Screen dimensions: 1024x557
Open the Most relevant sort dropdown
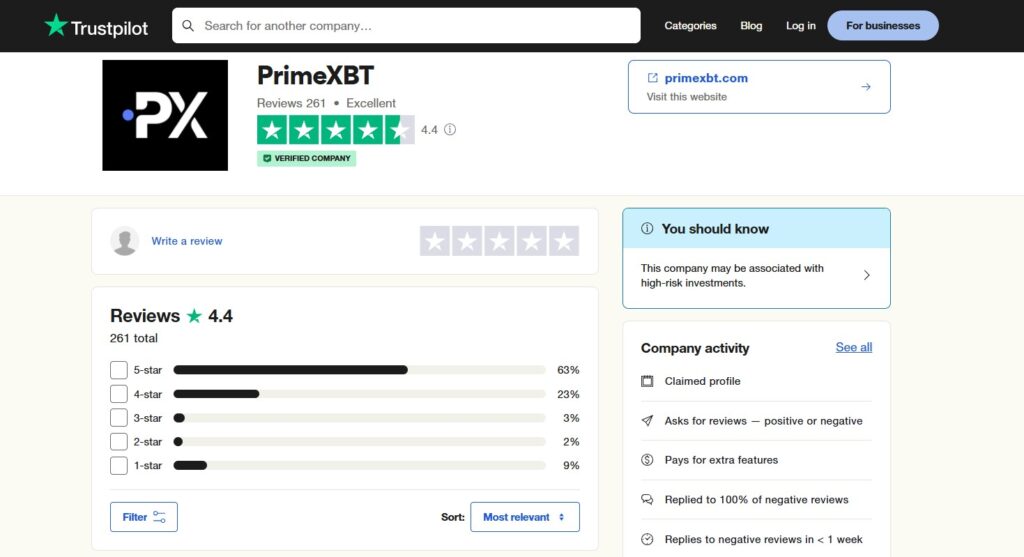pyautogui.click(x=524, y=517)
